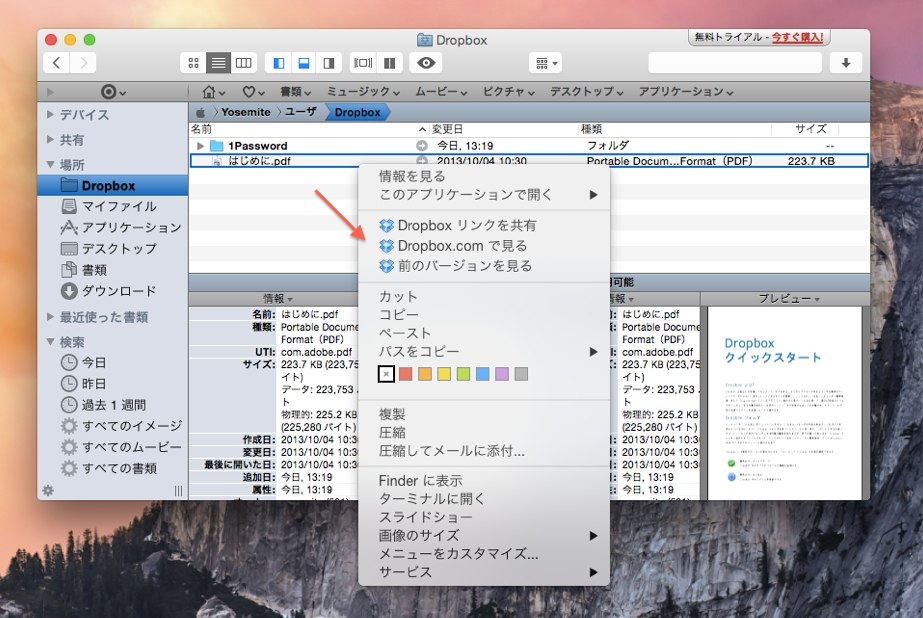
Task: Toggle the left sidebar panel
Action: click(x=279, y=63)
